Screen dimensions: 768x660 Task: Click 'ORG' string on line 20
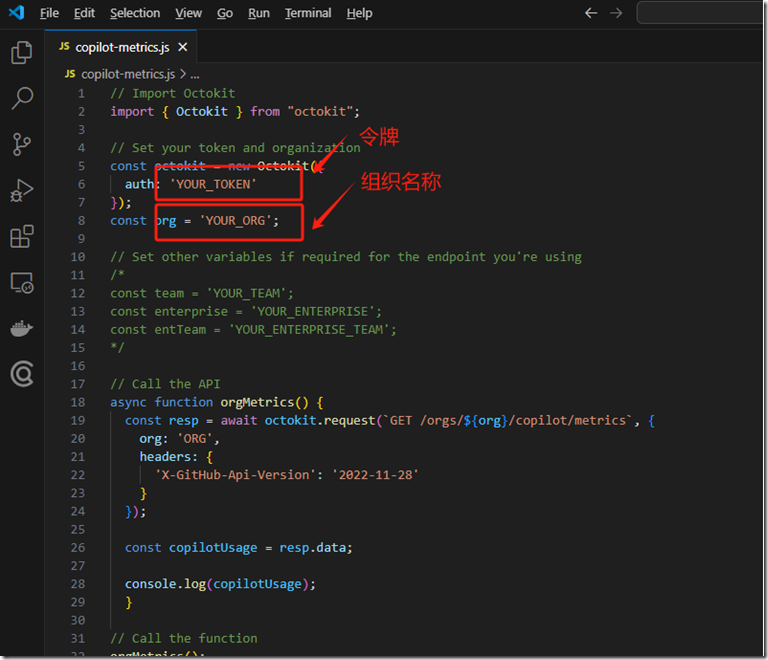(x=195, y=439)
